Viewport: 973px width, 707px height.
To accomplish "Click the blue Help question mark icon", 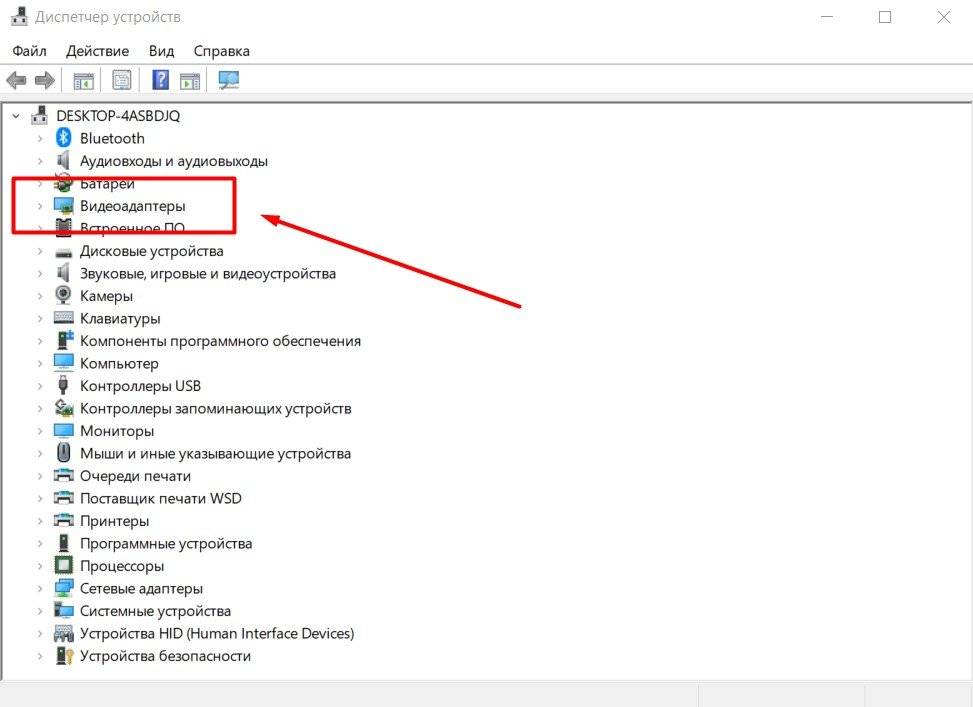I will click(x=160, y=80).
